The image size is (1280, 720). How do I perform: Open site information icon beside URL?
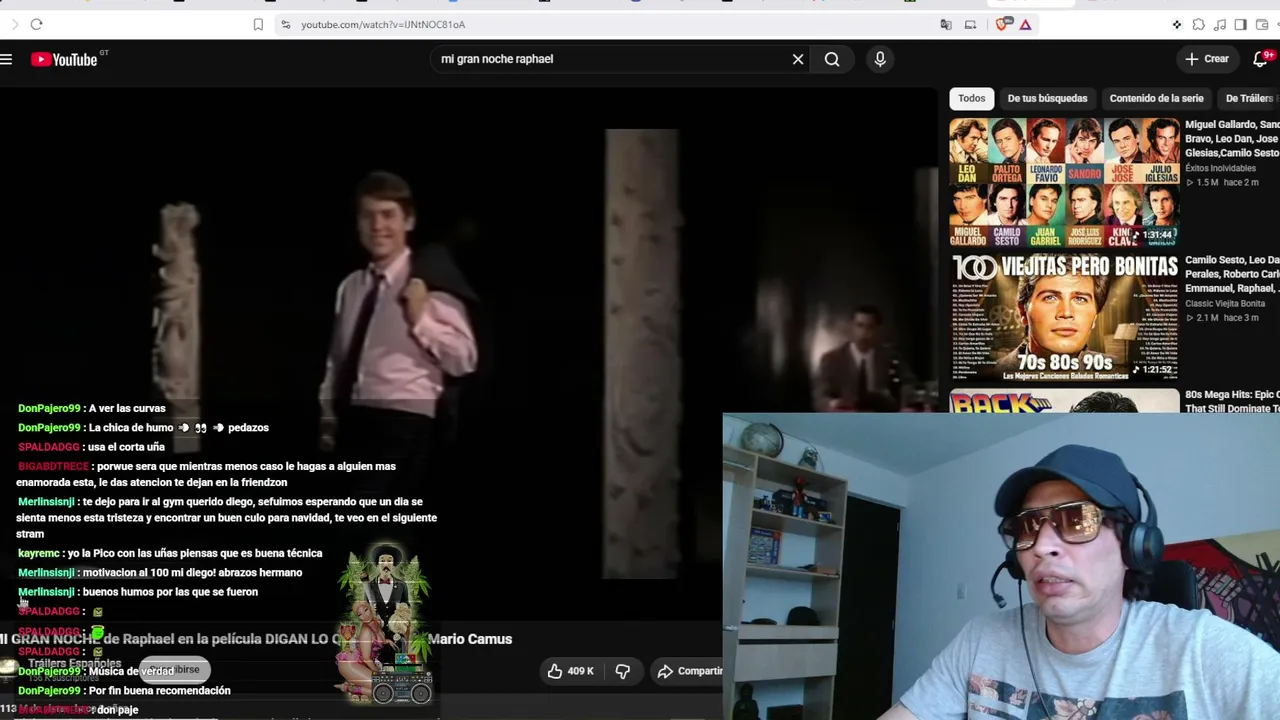click(285, 24)
